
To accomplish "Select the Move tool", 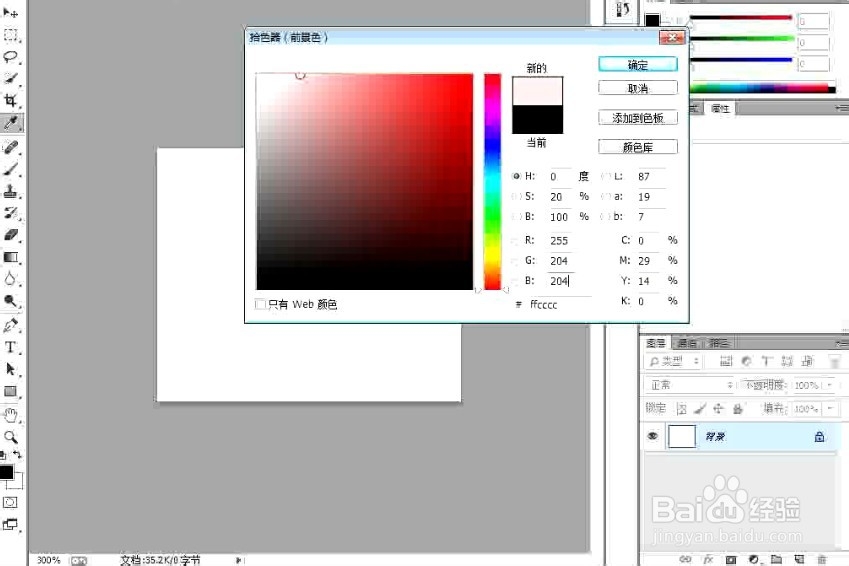I will click(10, 12).
